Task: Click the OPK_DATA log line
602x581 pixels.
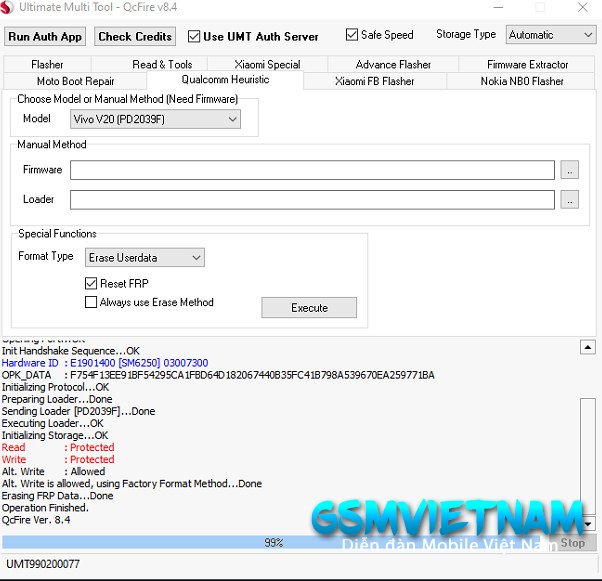Action: (x=218, y=375)
